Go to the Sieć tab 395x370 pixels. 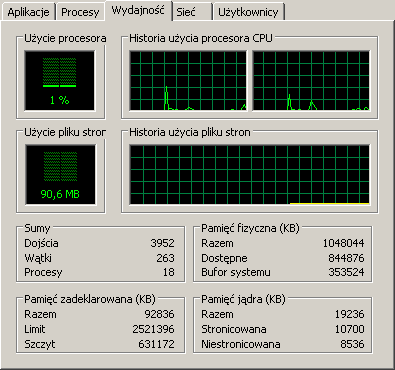point(192,12)
